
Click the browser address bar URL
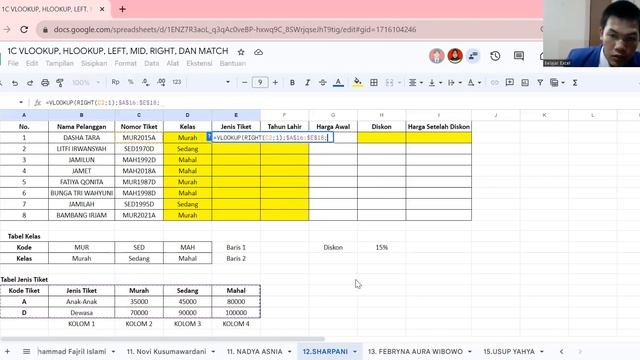[x=235, y=29]
